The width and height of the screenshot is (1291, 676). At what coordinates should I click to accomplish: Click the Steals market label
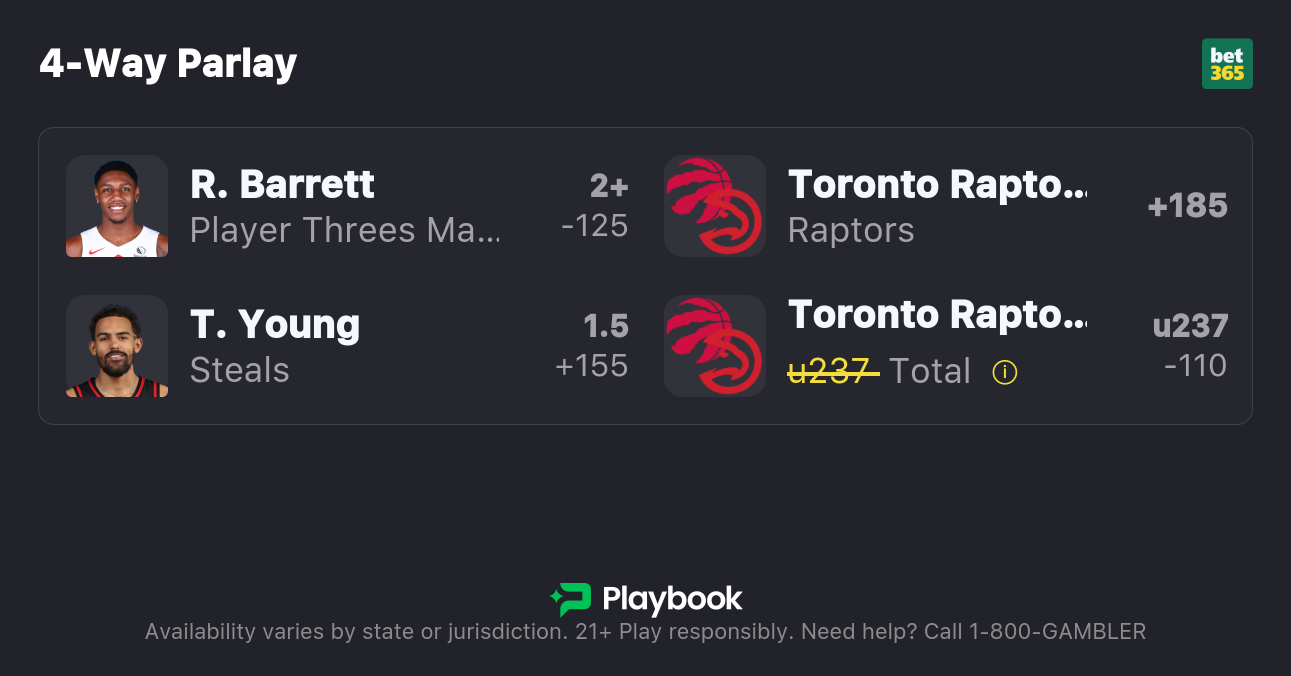240,370
